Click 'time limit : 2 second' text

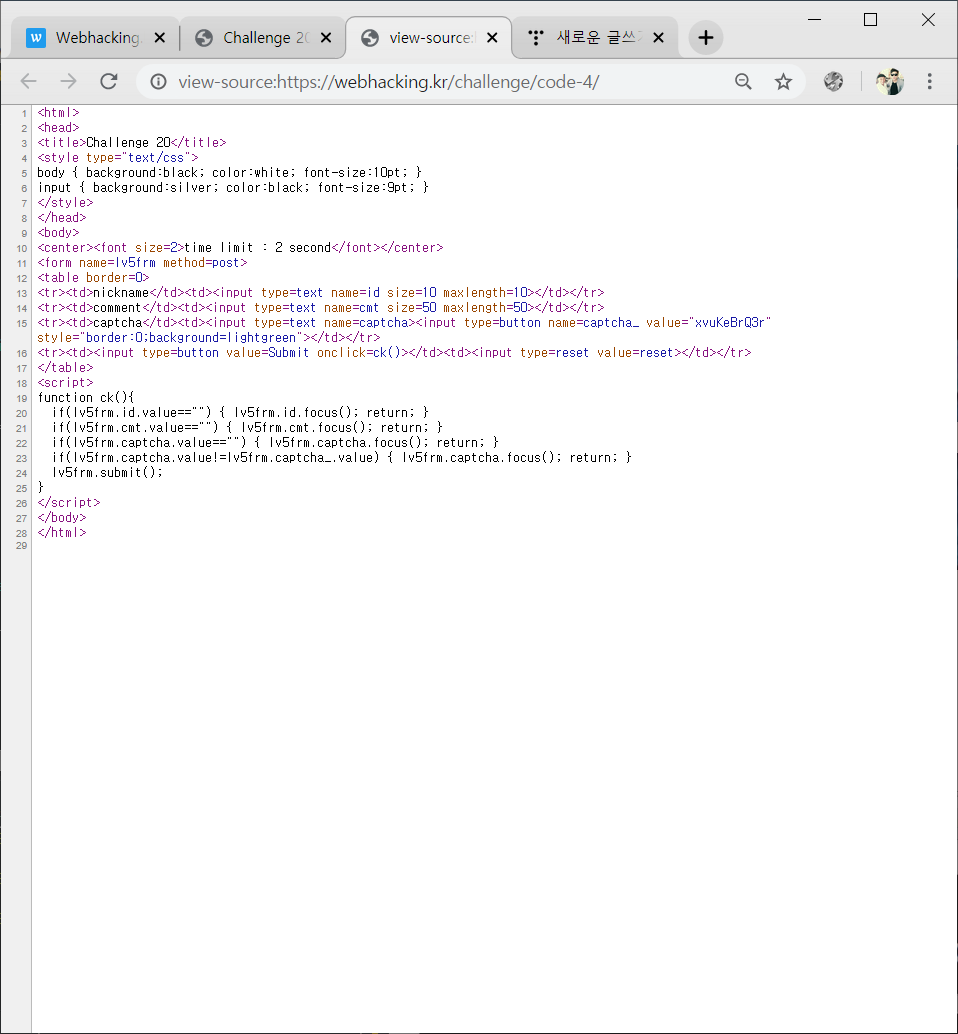(257, 247)
